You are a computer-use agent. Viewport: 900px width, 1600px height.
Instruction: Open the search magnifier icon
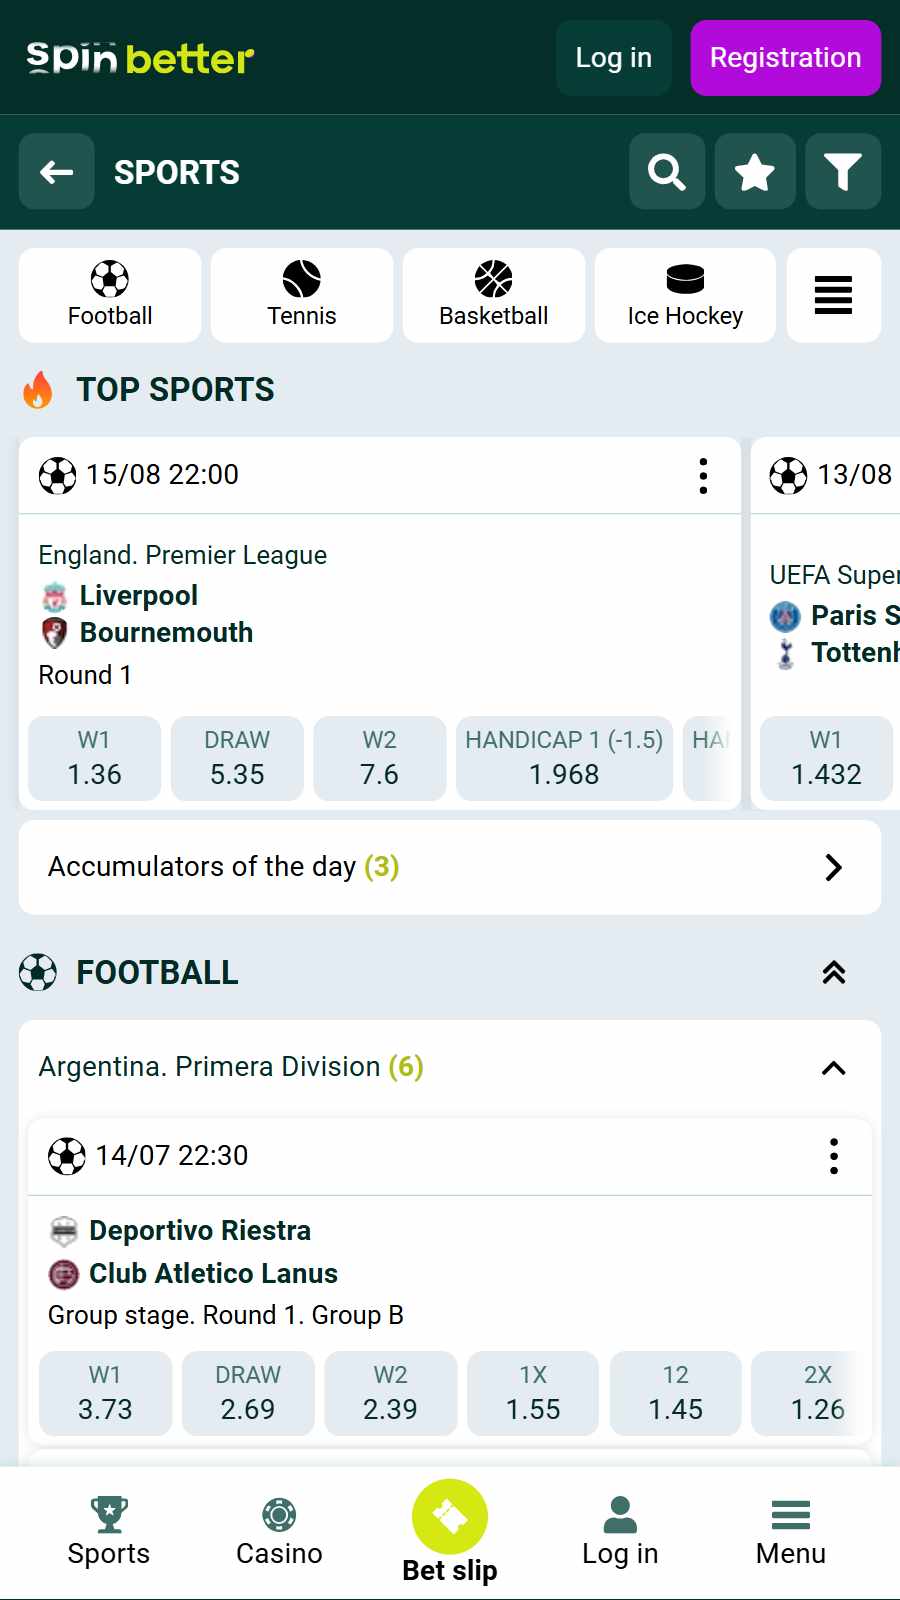coord(667,172)
